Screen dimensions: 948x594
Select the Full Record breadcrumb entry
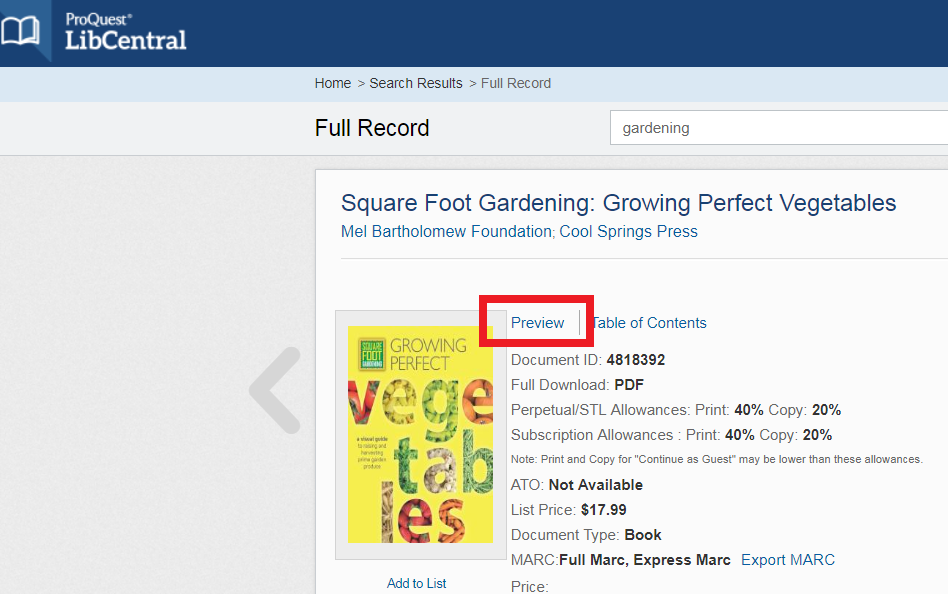(x=516, y=83)
